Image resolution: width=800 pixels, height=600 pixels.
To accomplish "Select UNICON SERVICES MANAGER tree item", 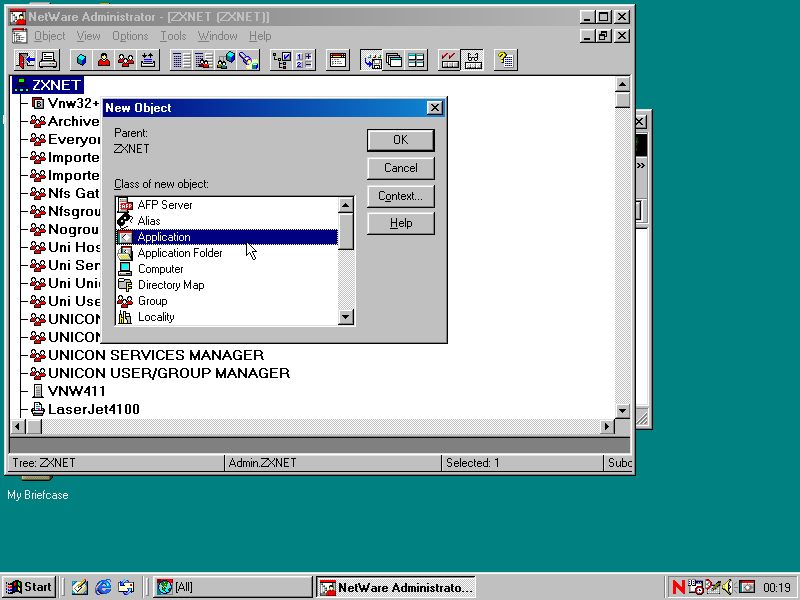I will click(x=147, y=355).
